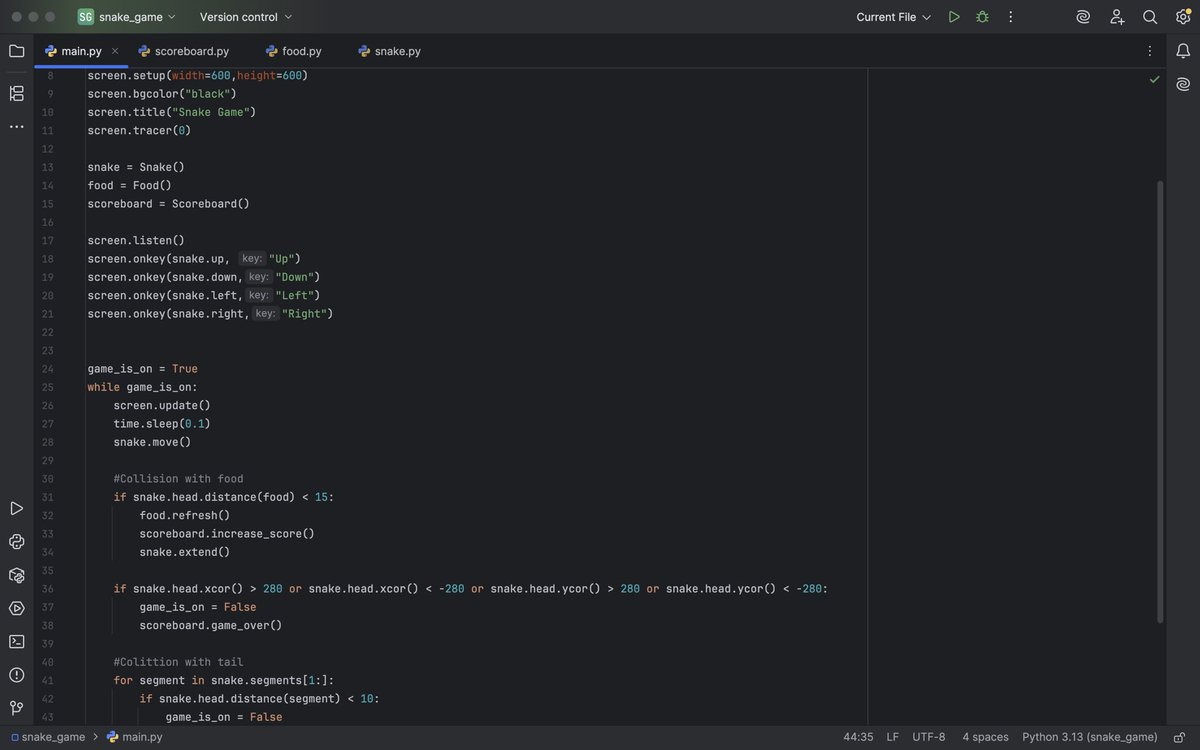Open More tool windows ellipsis in left sidebar
The width and height of the screenshot is (1200, 750).
tap(16, 127)
